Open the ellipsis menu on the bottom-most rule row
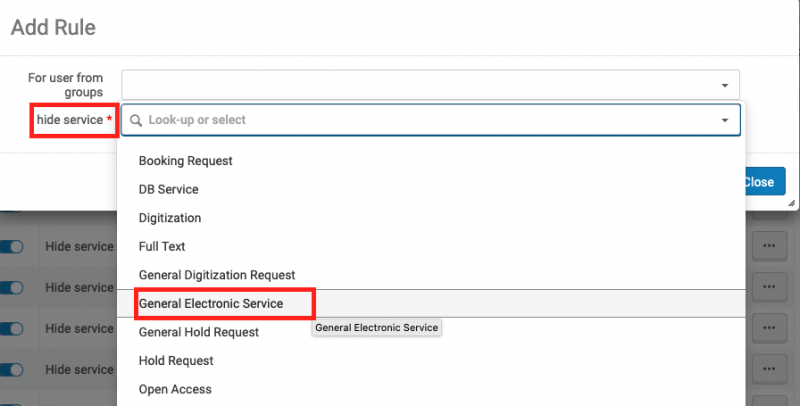The height and width of the screenshot is (406, 800). [768, 369]
